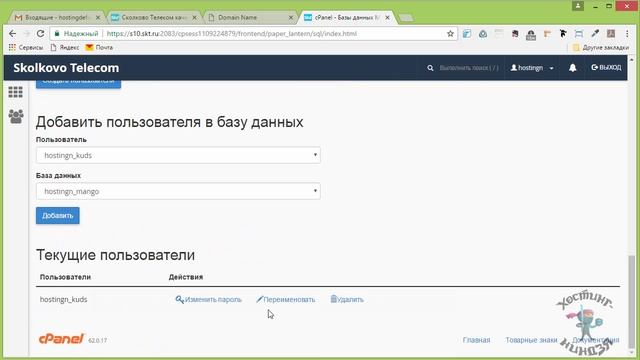Viewport: 640px width, 360px height.
Task: Click the search magnifier icon in header
Action: [x=430, y=68]
